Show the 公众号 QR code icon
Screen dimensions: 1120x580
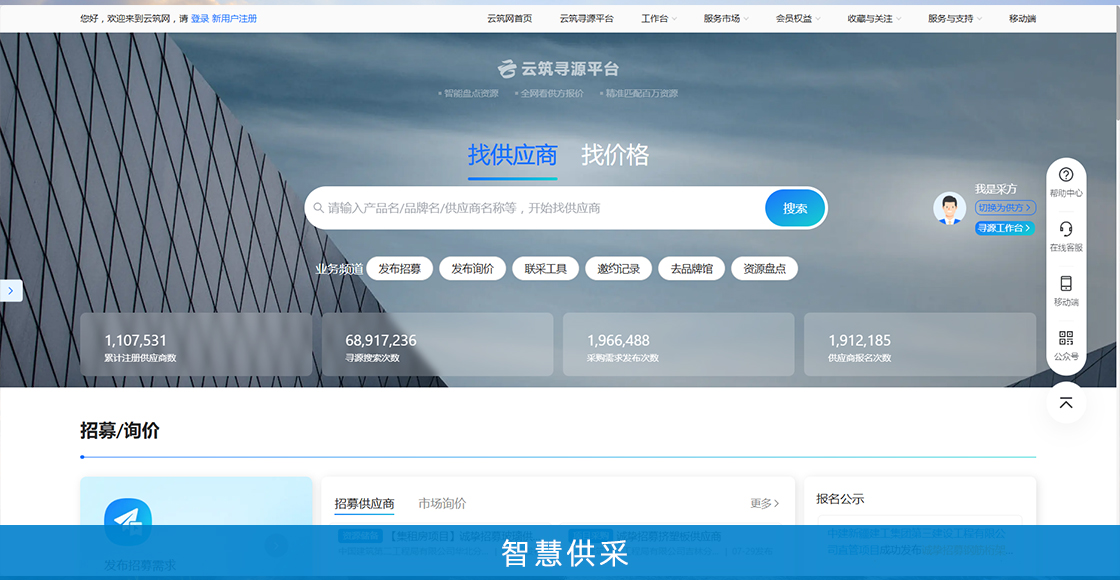pos(1066,338)
